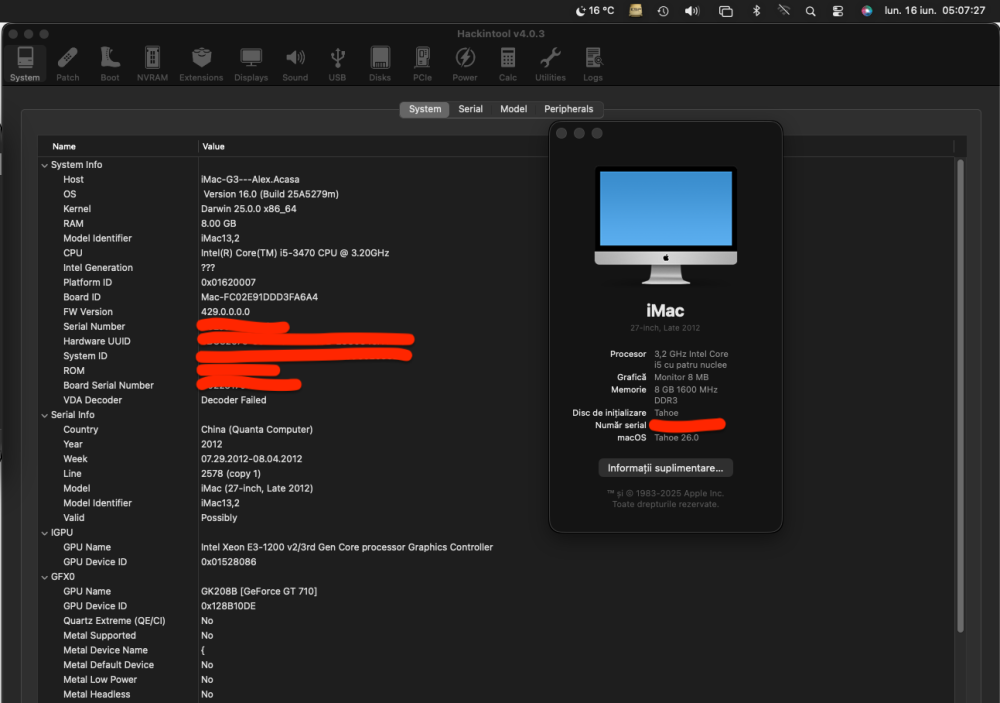Open the Power section

tap(465, 64)
